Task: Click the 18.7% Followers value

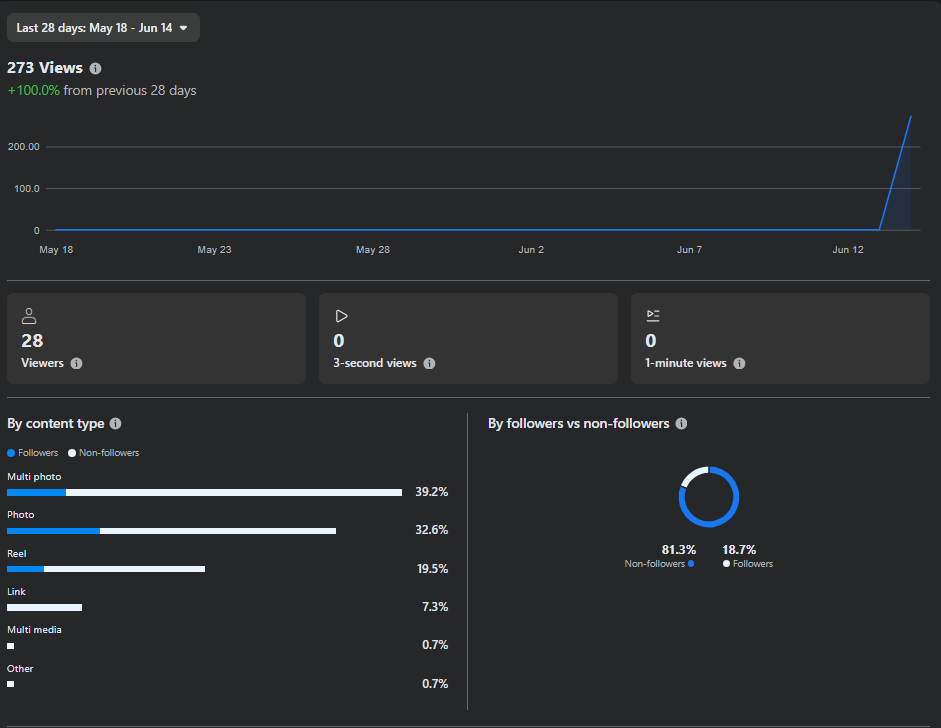Action: pyautogui.click(x=739, y=550)
